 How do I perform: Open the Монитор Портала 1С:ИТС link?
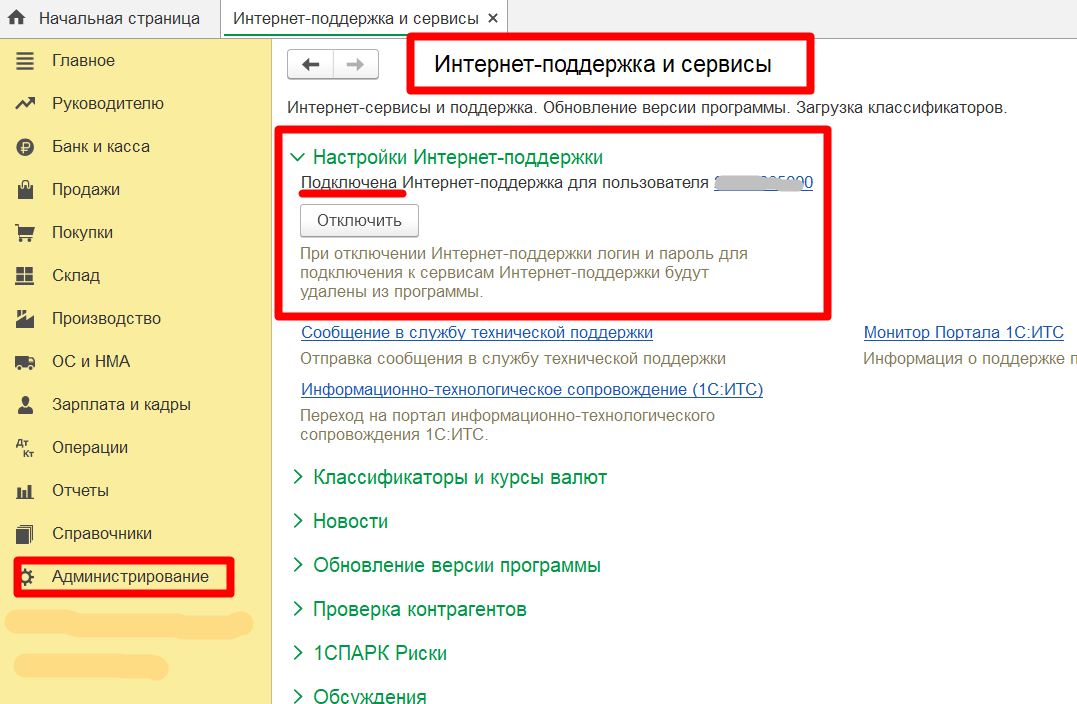[964, 332]
